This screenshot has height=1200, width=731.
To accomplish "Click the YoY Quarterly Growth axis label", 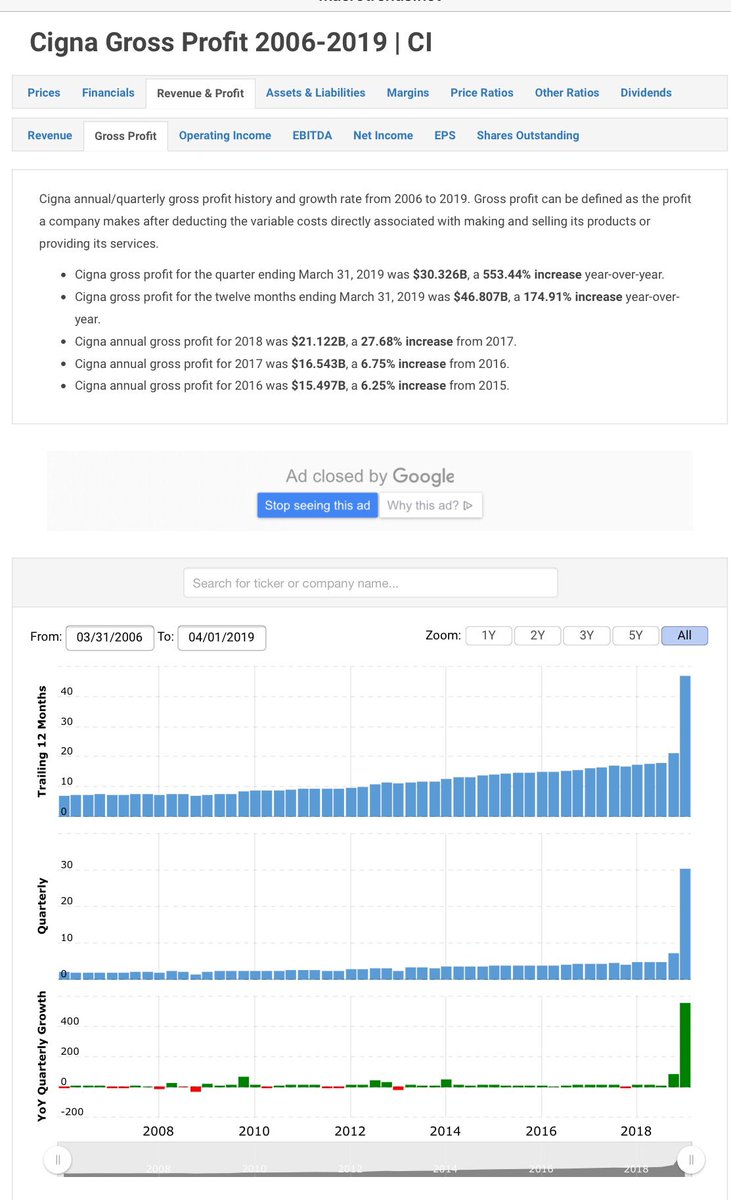I will pyautogui.click(x=42, y=1056).
